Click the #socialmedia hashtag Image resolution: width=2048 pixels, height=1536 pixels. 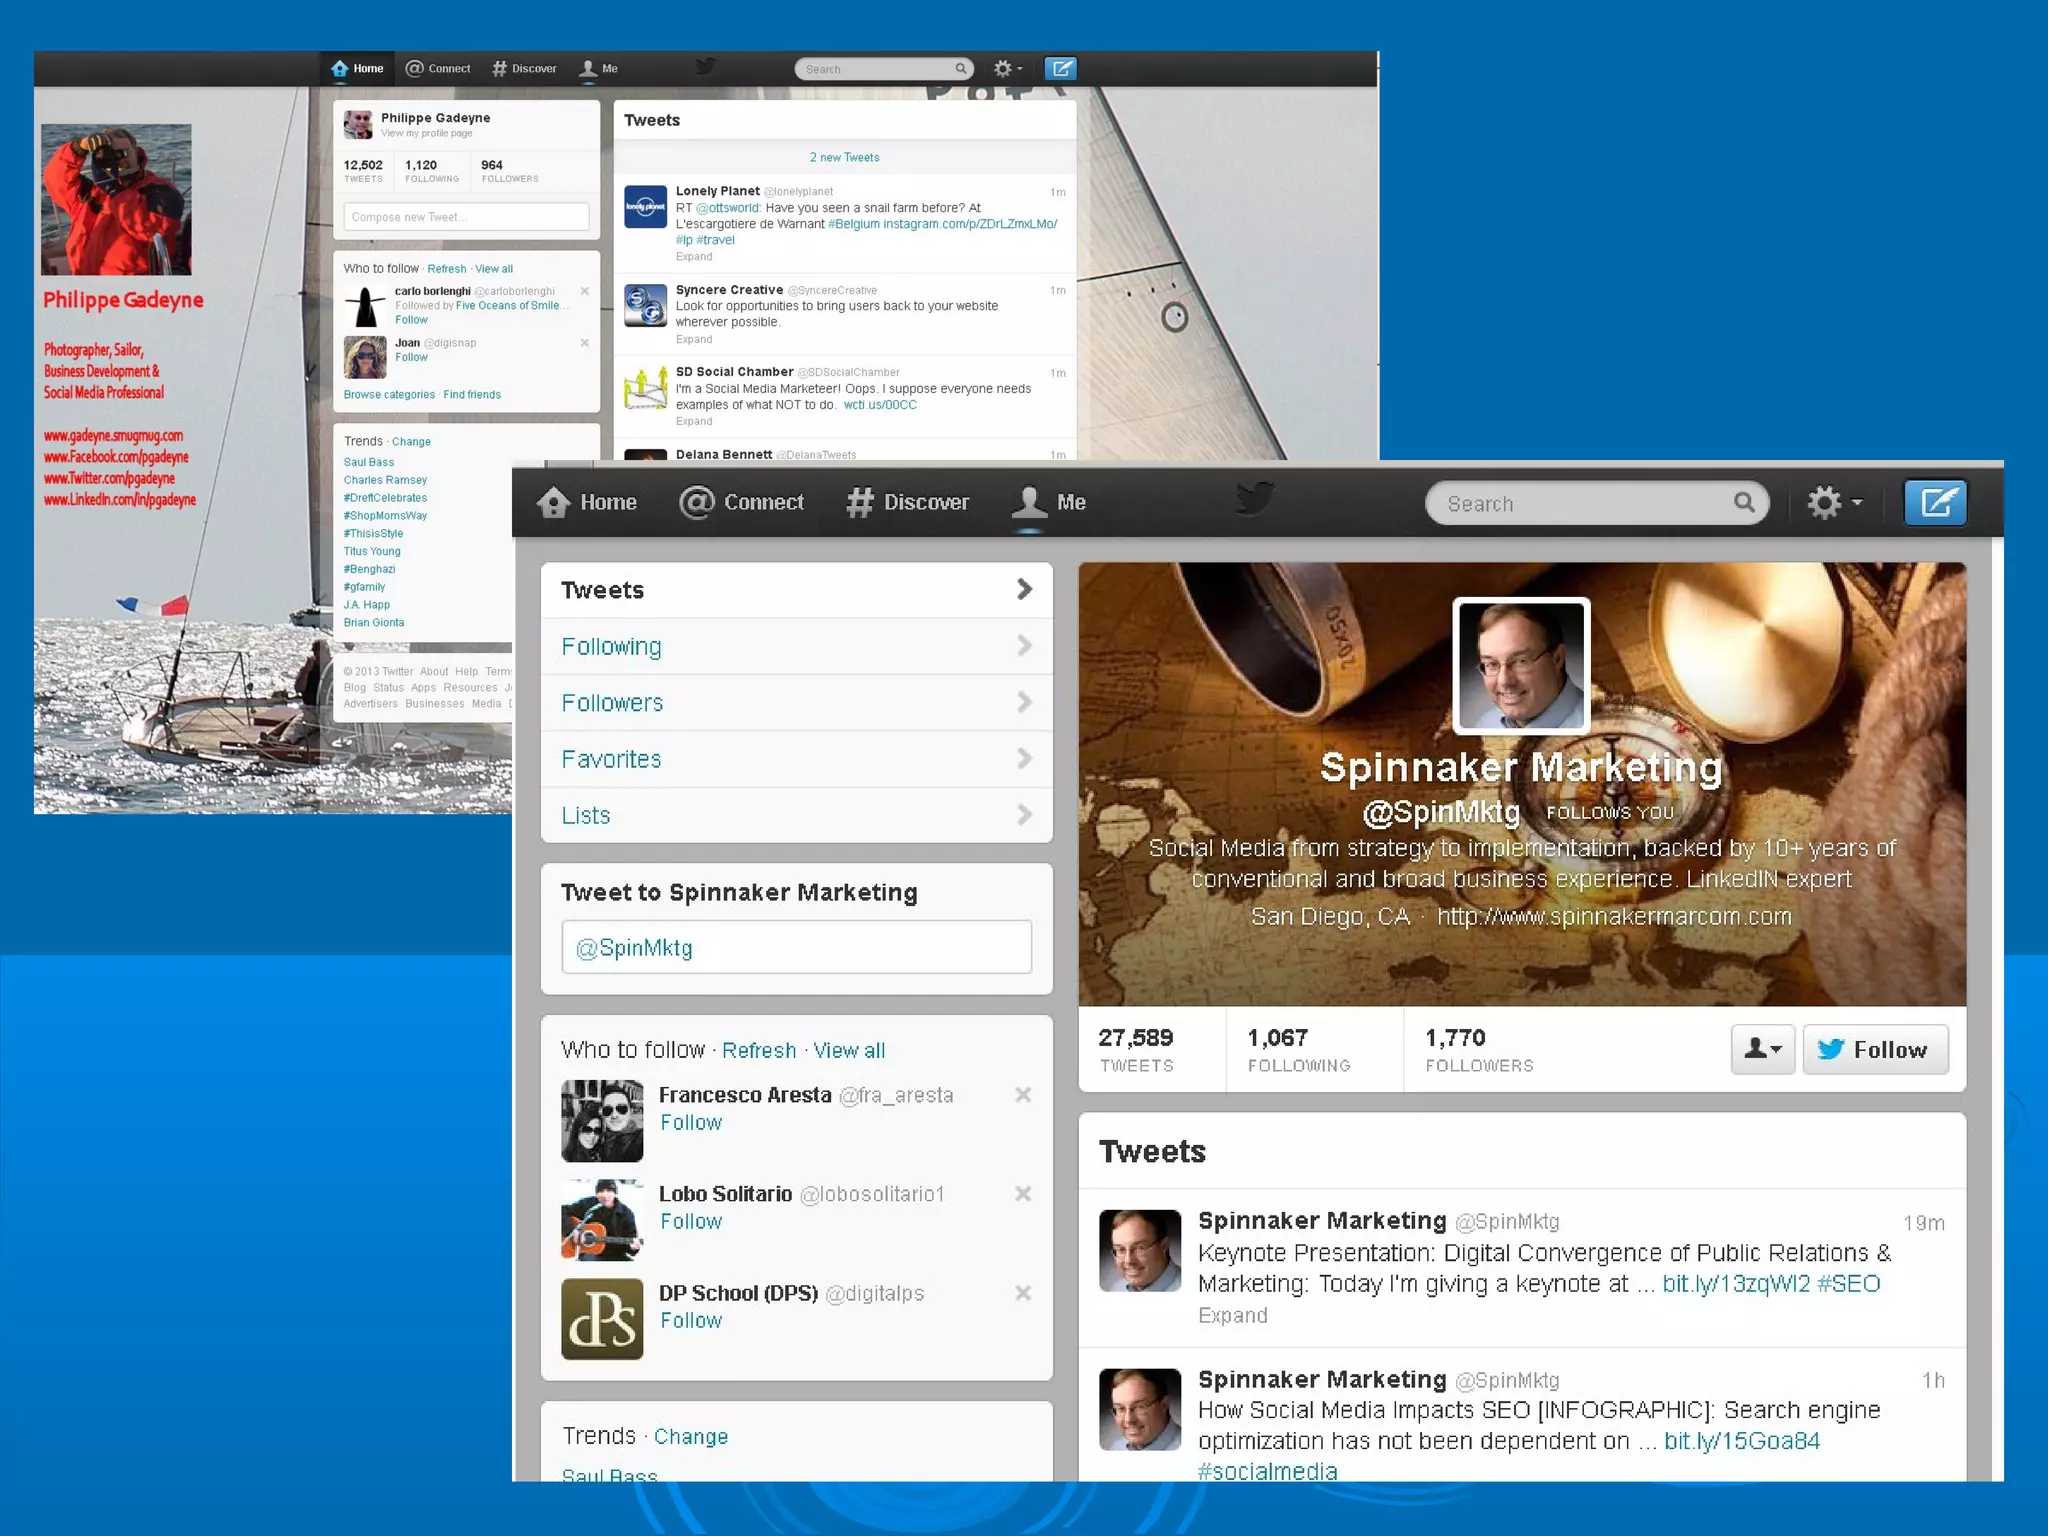[1268, 1471]
